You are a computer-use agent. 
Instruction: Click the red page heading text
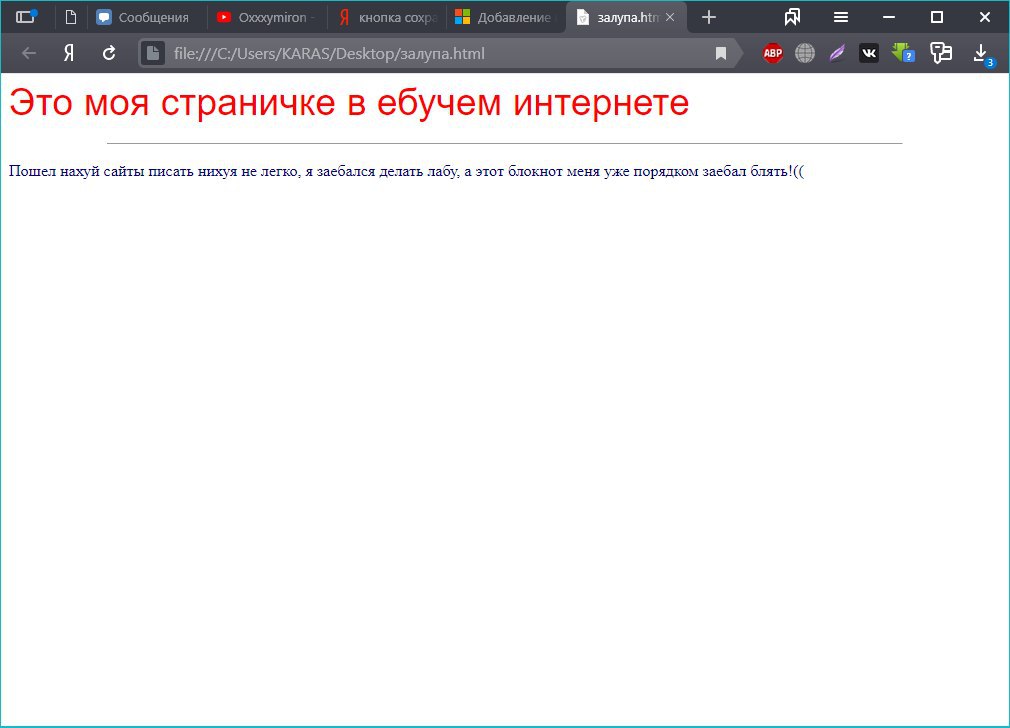348,102
